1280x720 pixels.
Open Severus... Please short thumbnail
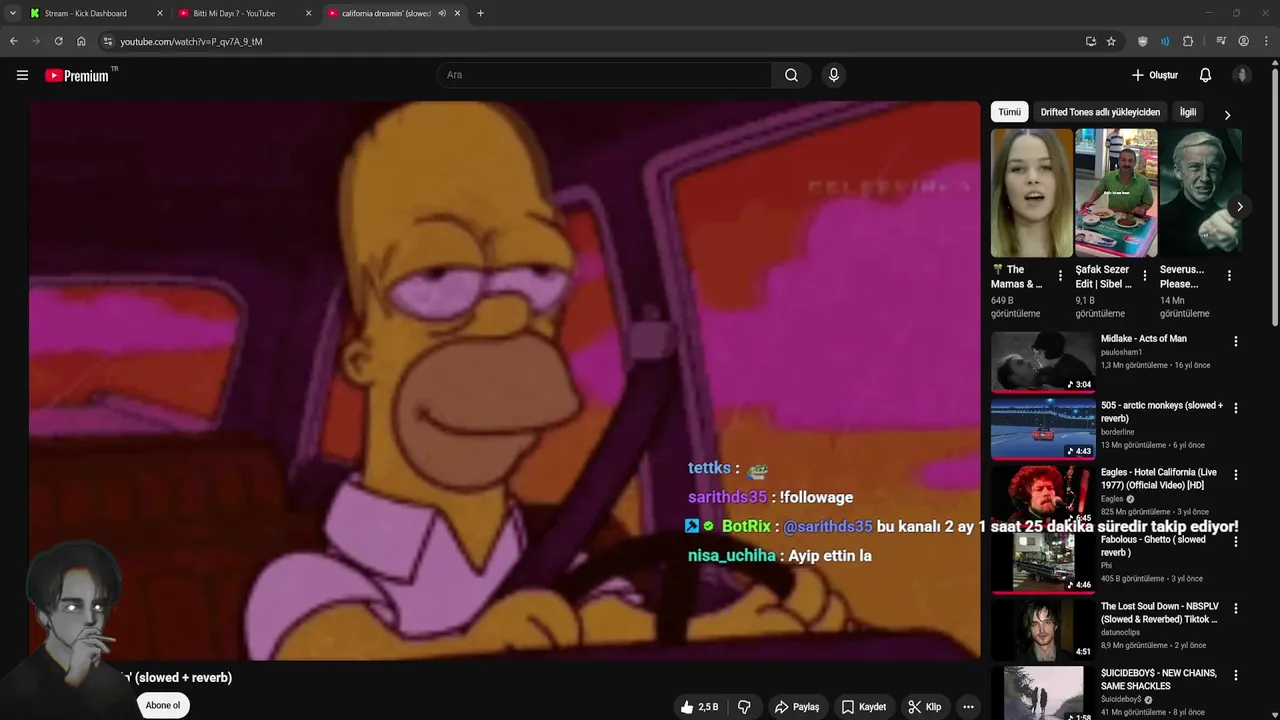[1200, 193]
